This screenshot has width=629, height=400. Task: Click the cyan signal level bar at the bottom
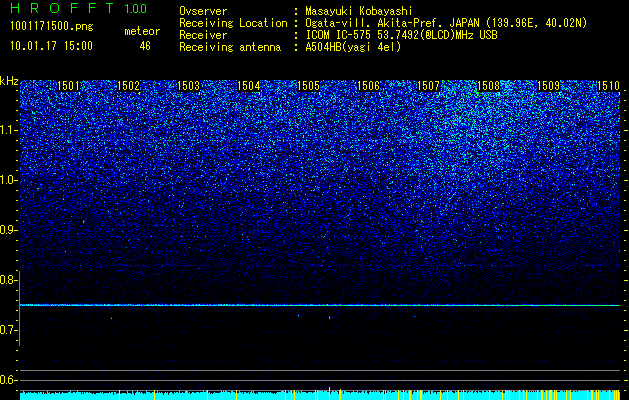[x=320, y=395]
